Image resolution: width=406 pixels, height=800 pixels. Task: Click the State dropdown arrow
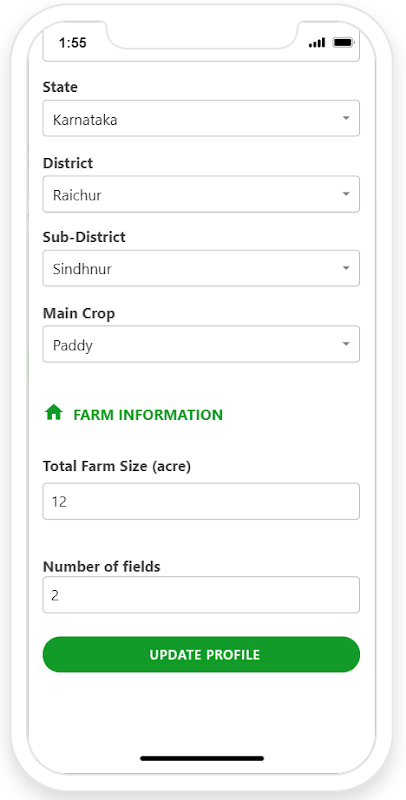click(346, 118)
